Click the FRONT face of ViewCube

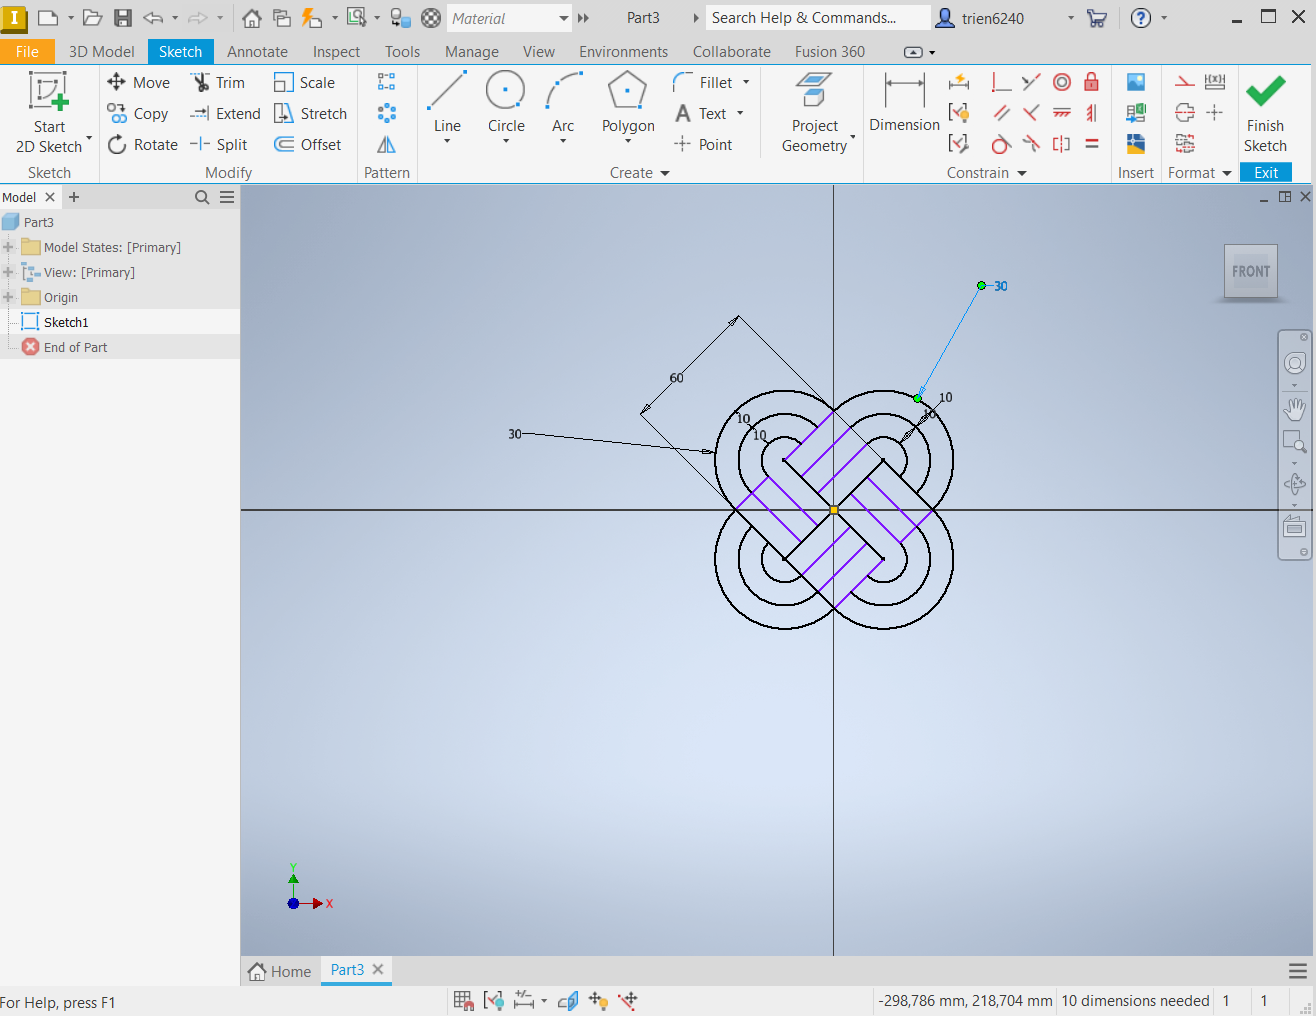point(1250,271)
